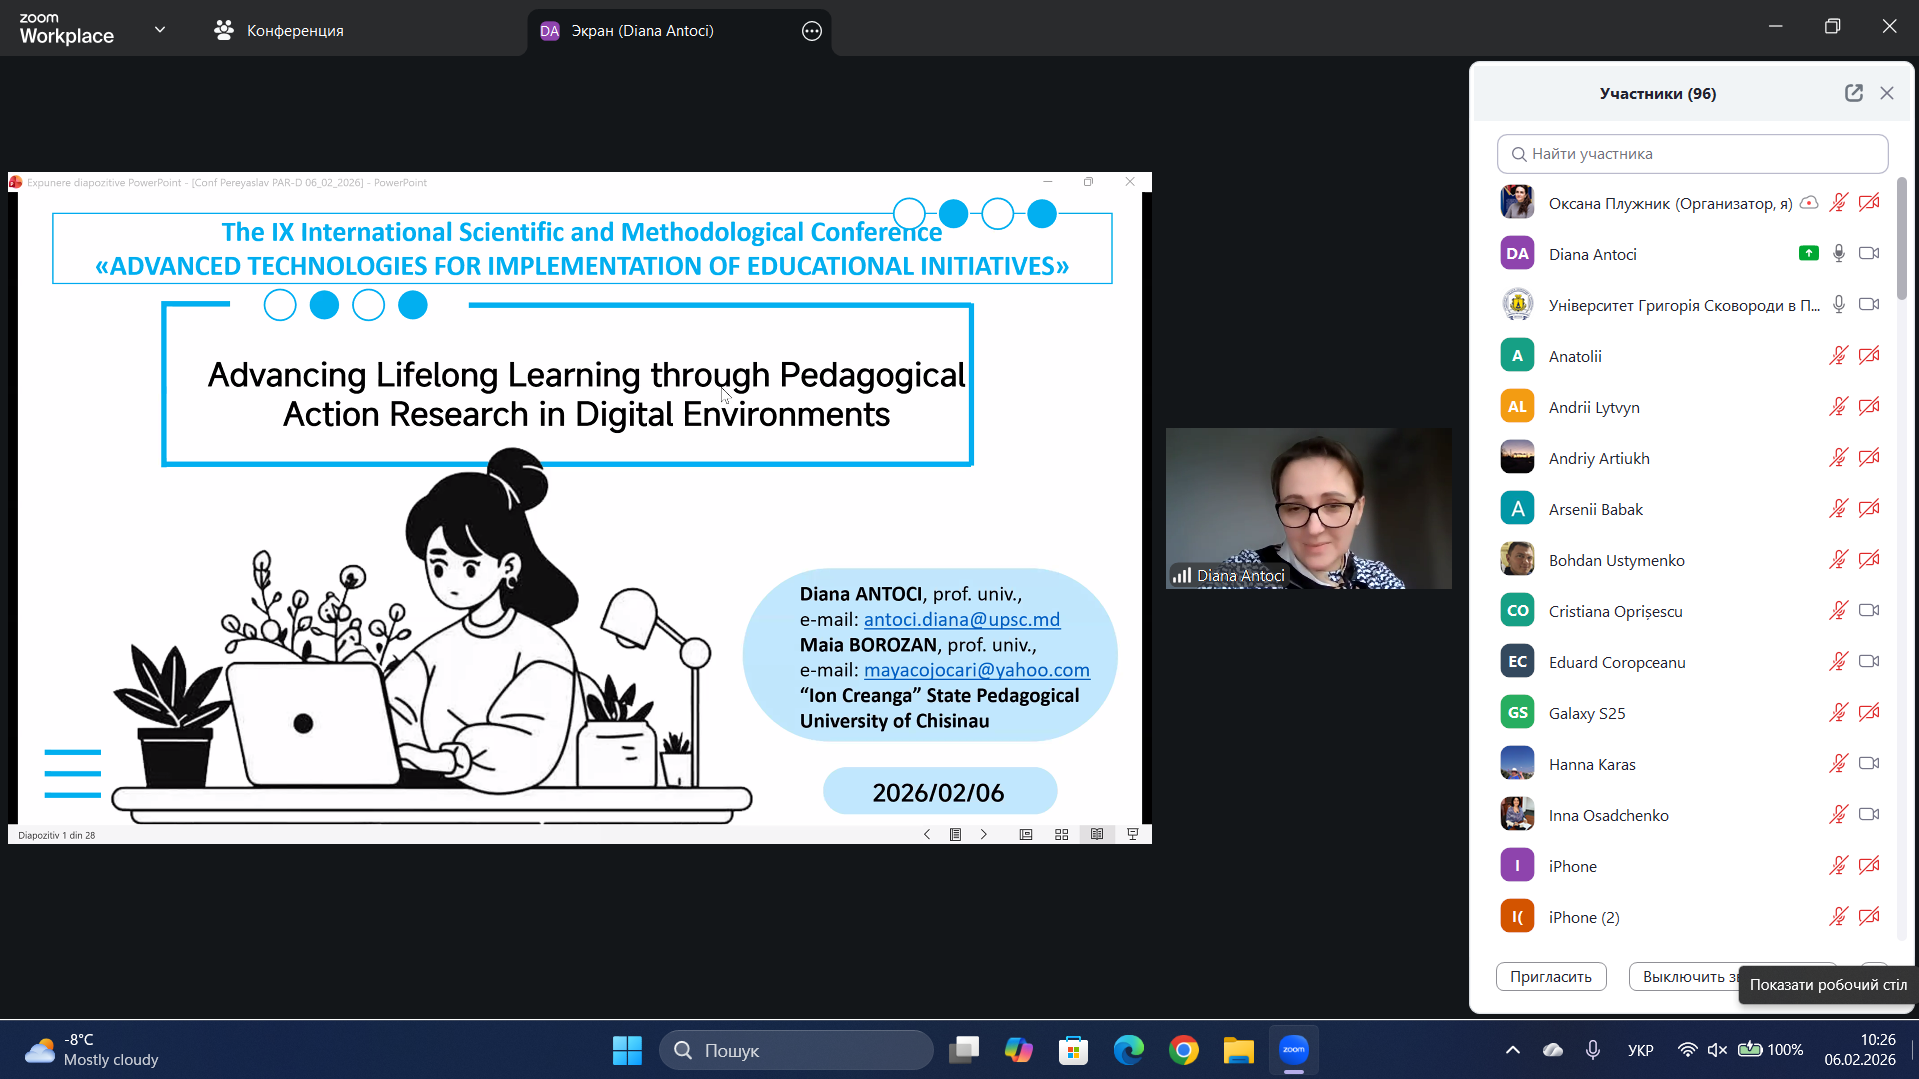Go to next slide in PowerPoint
Screen dimensions: 1919x1079
(x=984, y=835)
